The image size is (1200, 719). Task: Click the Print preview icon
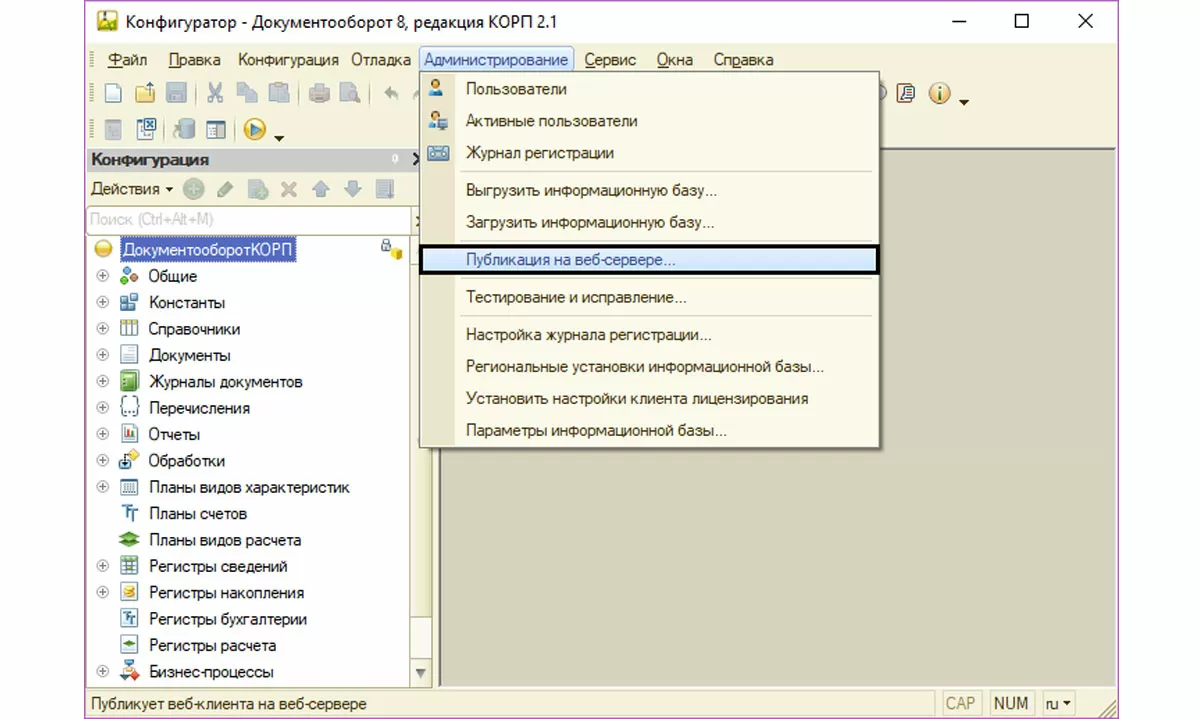pos(349,93)
